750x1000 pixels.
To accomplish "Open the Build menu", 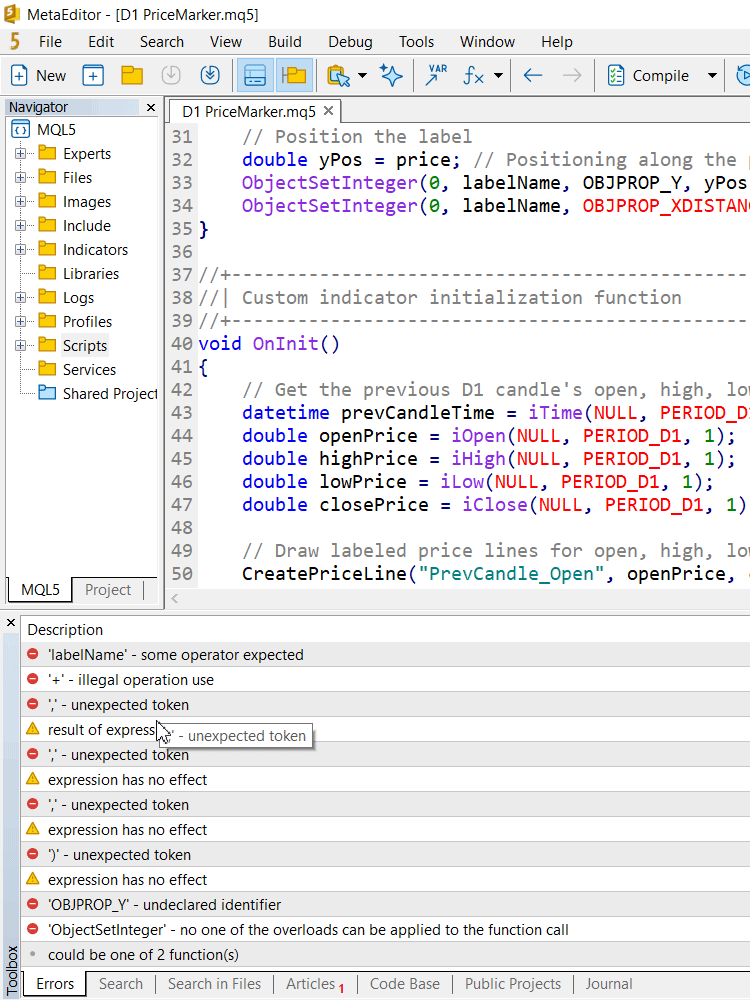I will click(284, 42).
